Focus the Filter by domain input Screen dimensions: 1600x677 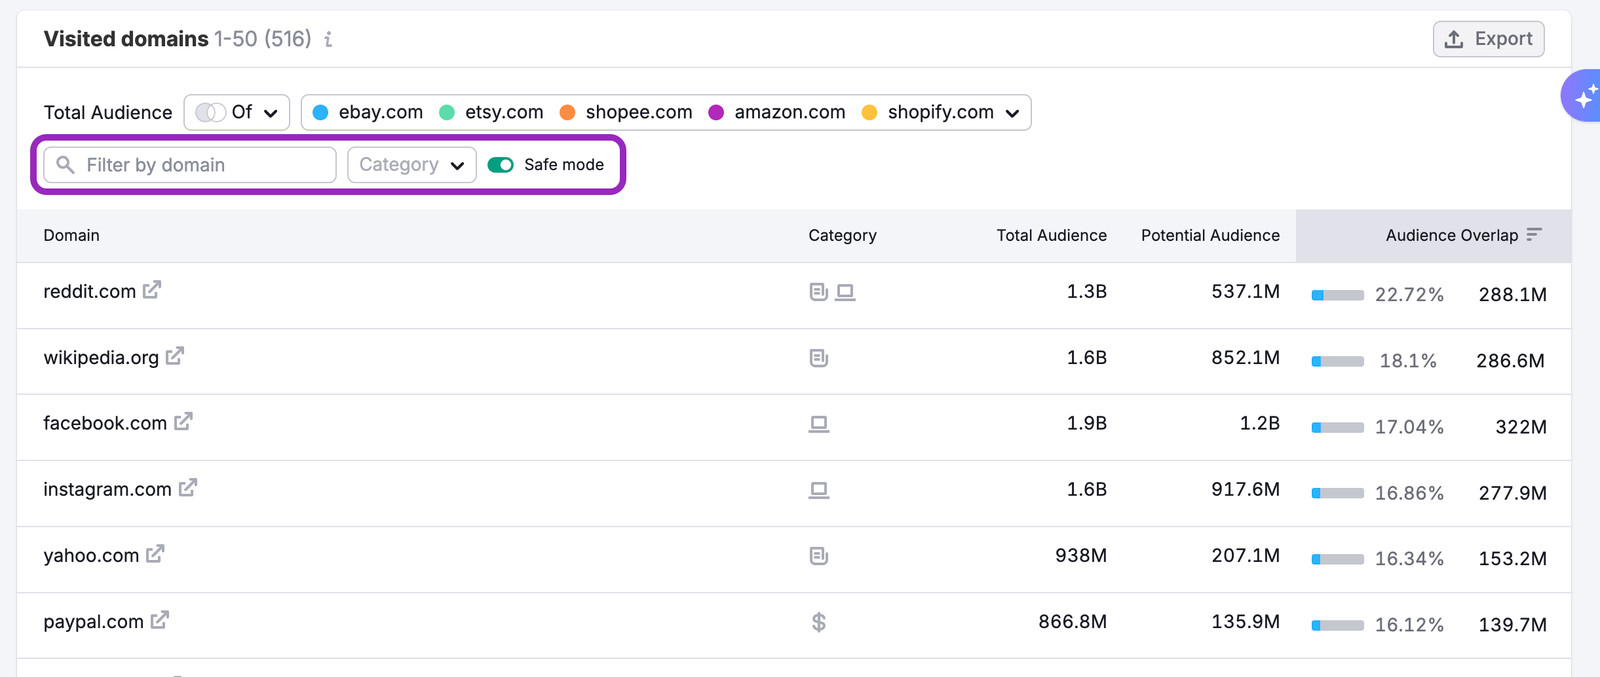[190, 165]
